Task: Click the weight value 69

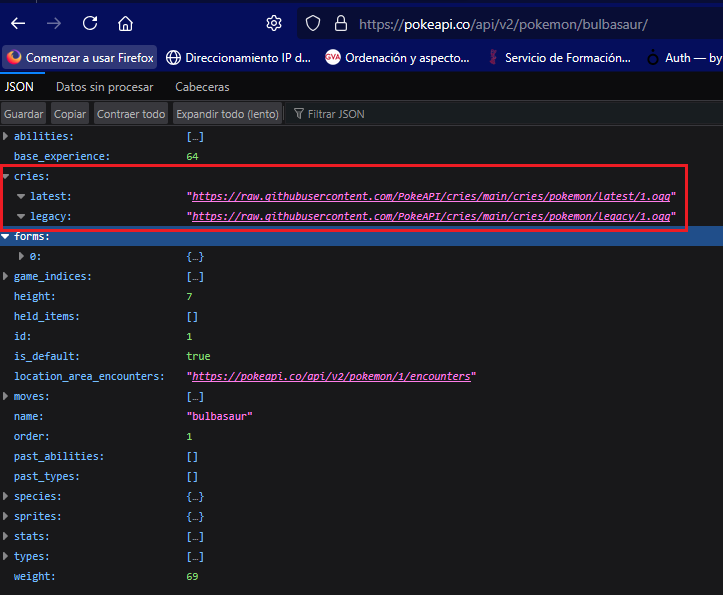Action: tap(192, 577)
